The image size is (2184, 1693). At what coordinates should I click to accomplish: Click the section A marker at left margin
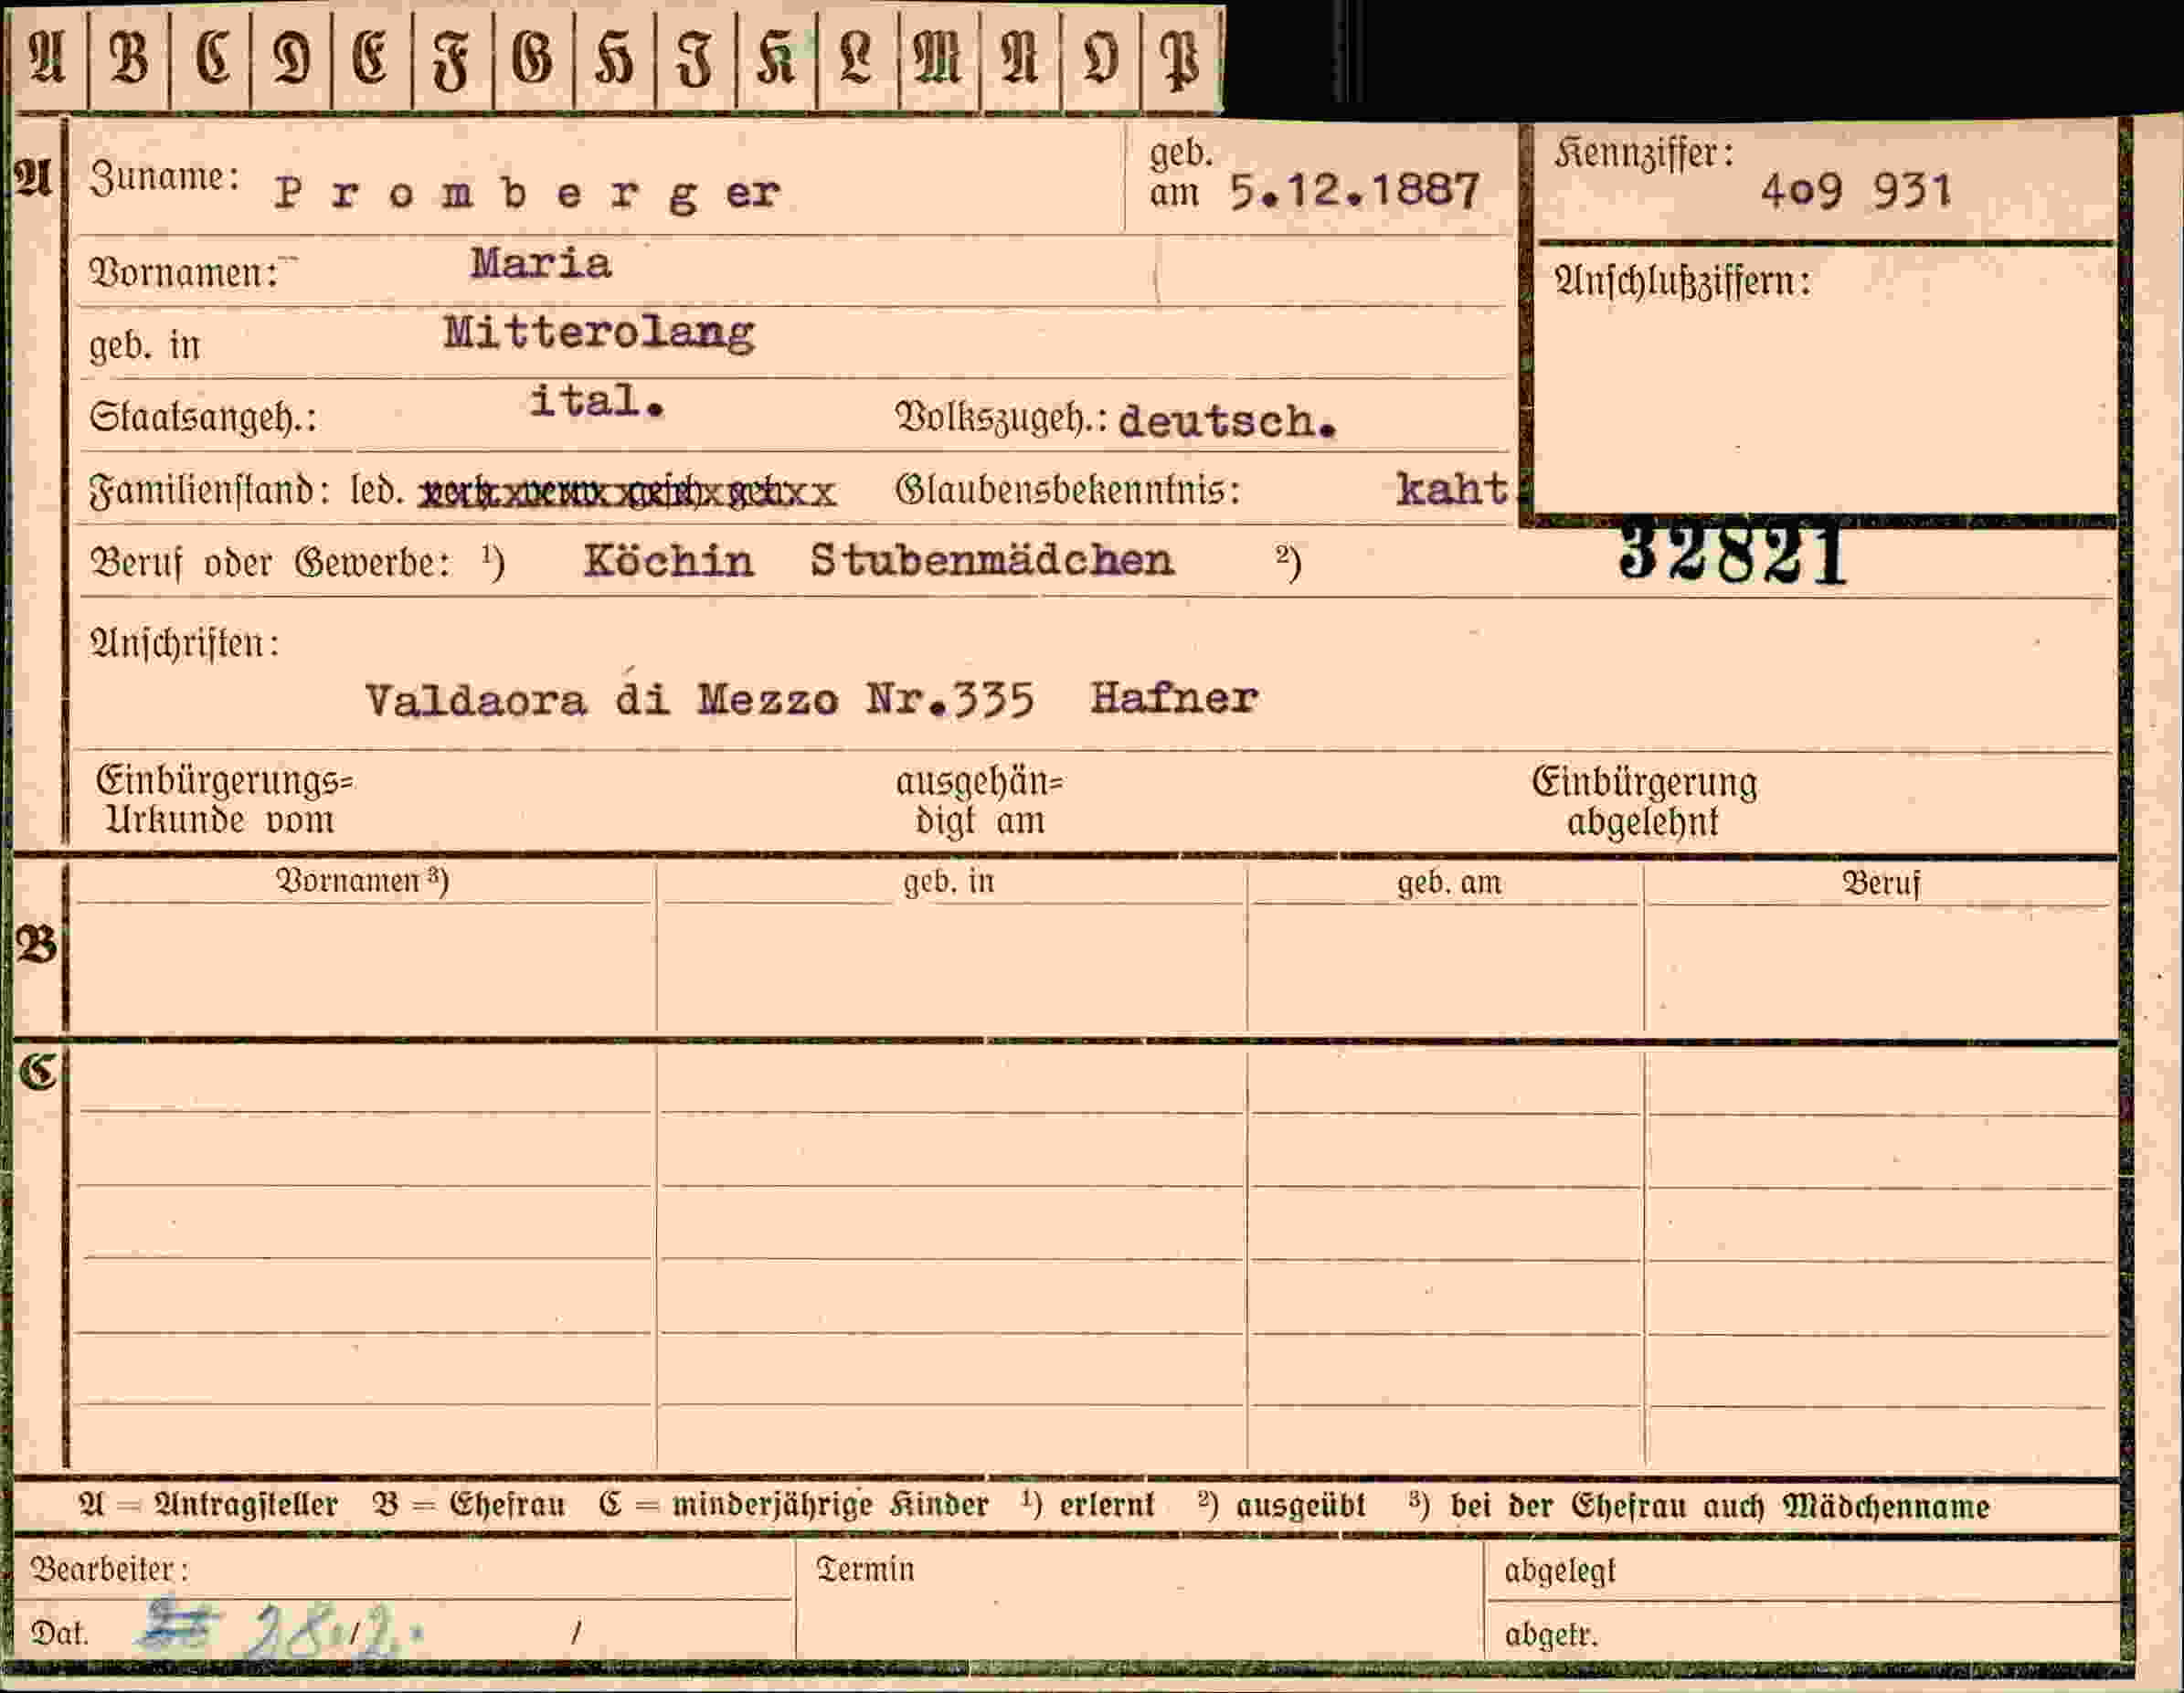(34, 178)
